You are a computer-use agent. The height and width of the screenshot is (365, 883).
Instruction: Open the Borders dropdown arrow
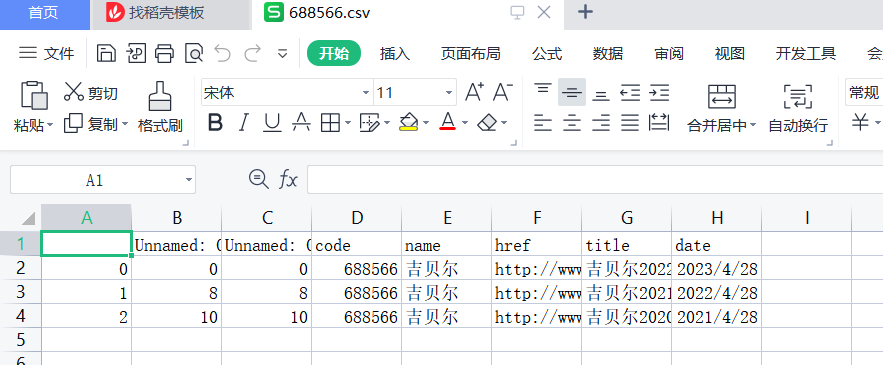347,122
